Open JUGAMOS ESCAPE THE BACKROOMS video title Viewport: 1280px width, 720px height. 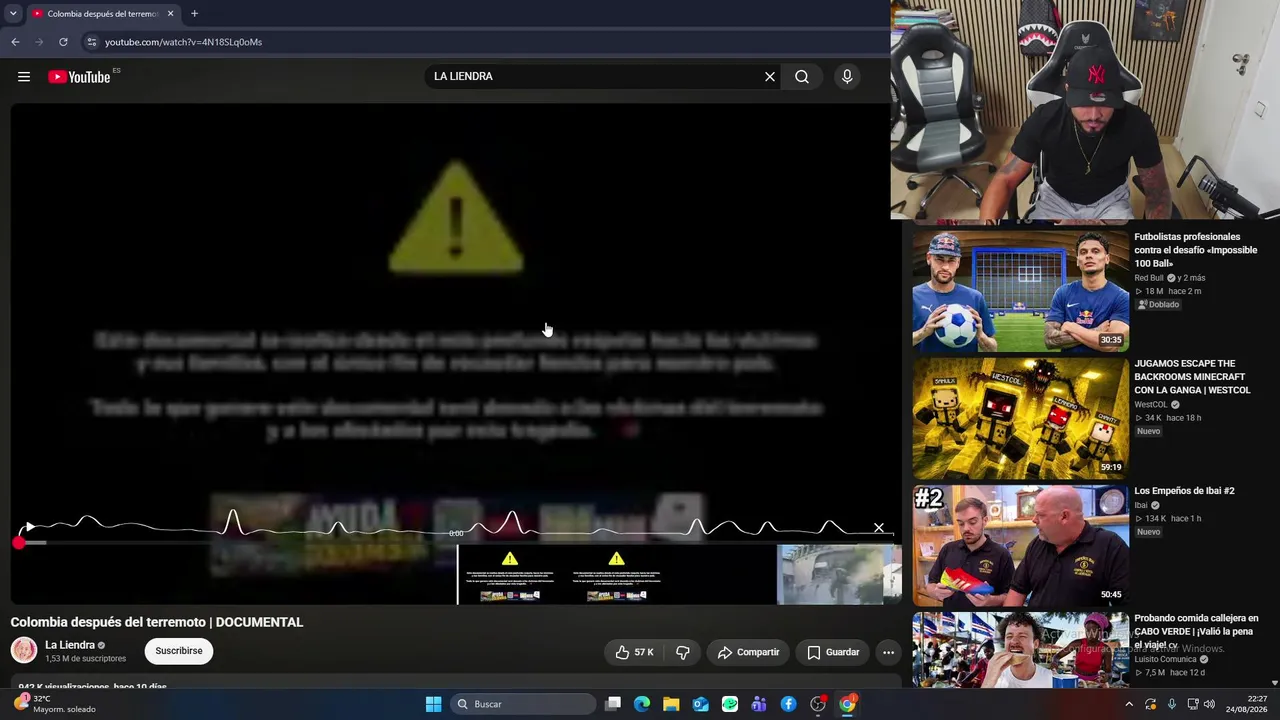click(1192, 377)
